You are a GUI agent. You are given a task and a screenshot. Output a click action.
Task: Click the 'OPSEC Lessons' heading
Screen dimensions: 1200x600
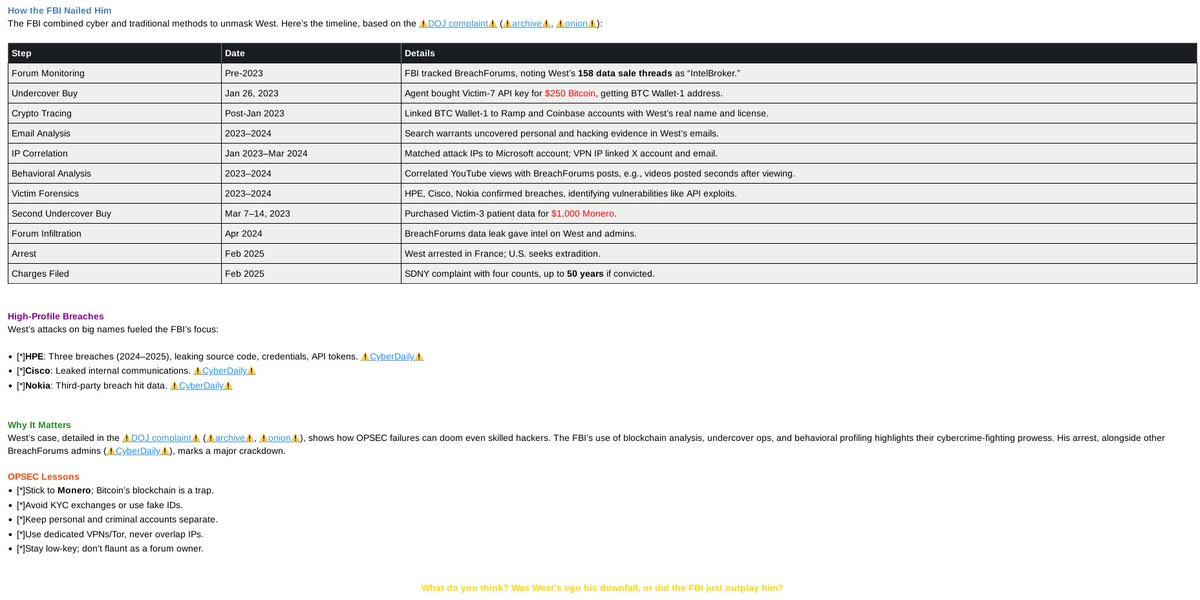pos(43,477)
